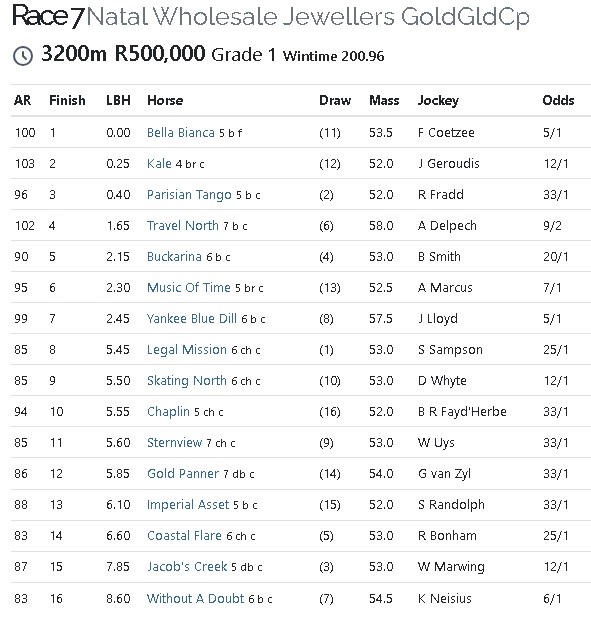Open Parisian Tango horse profile

pyautogui.click(x=189, y=195)
